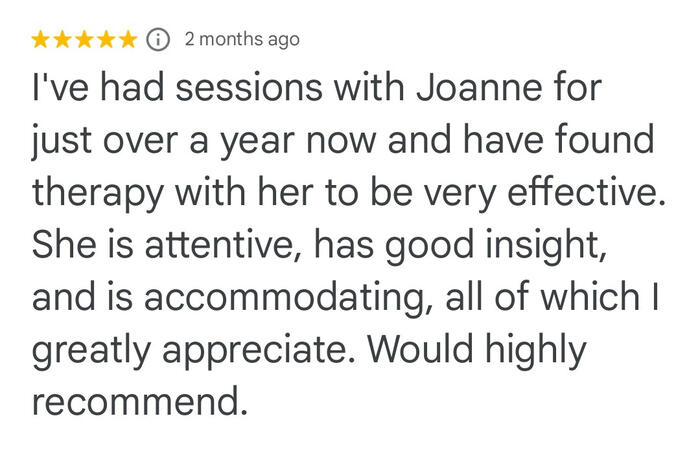
Task: Click the third yellow rating star
Action: 85,40
